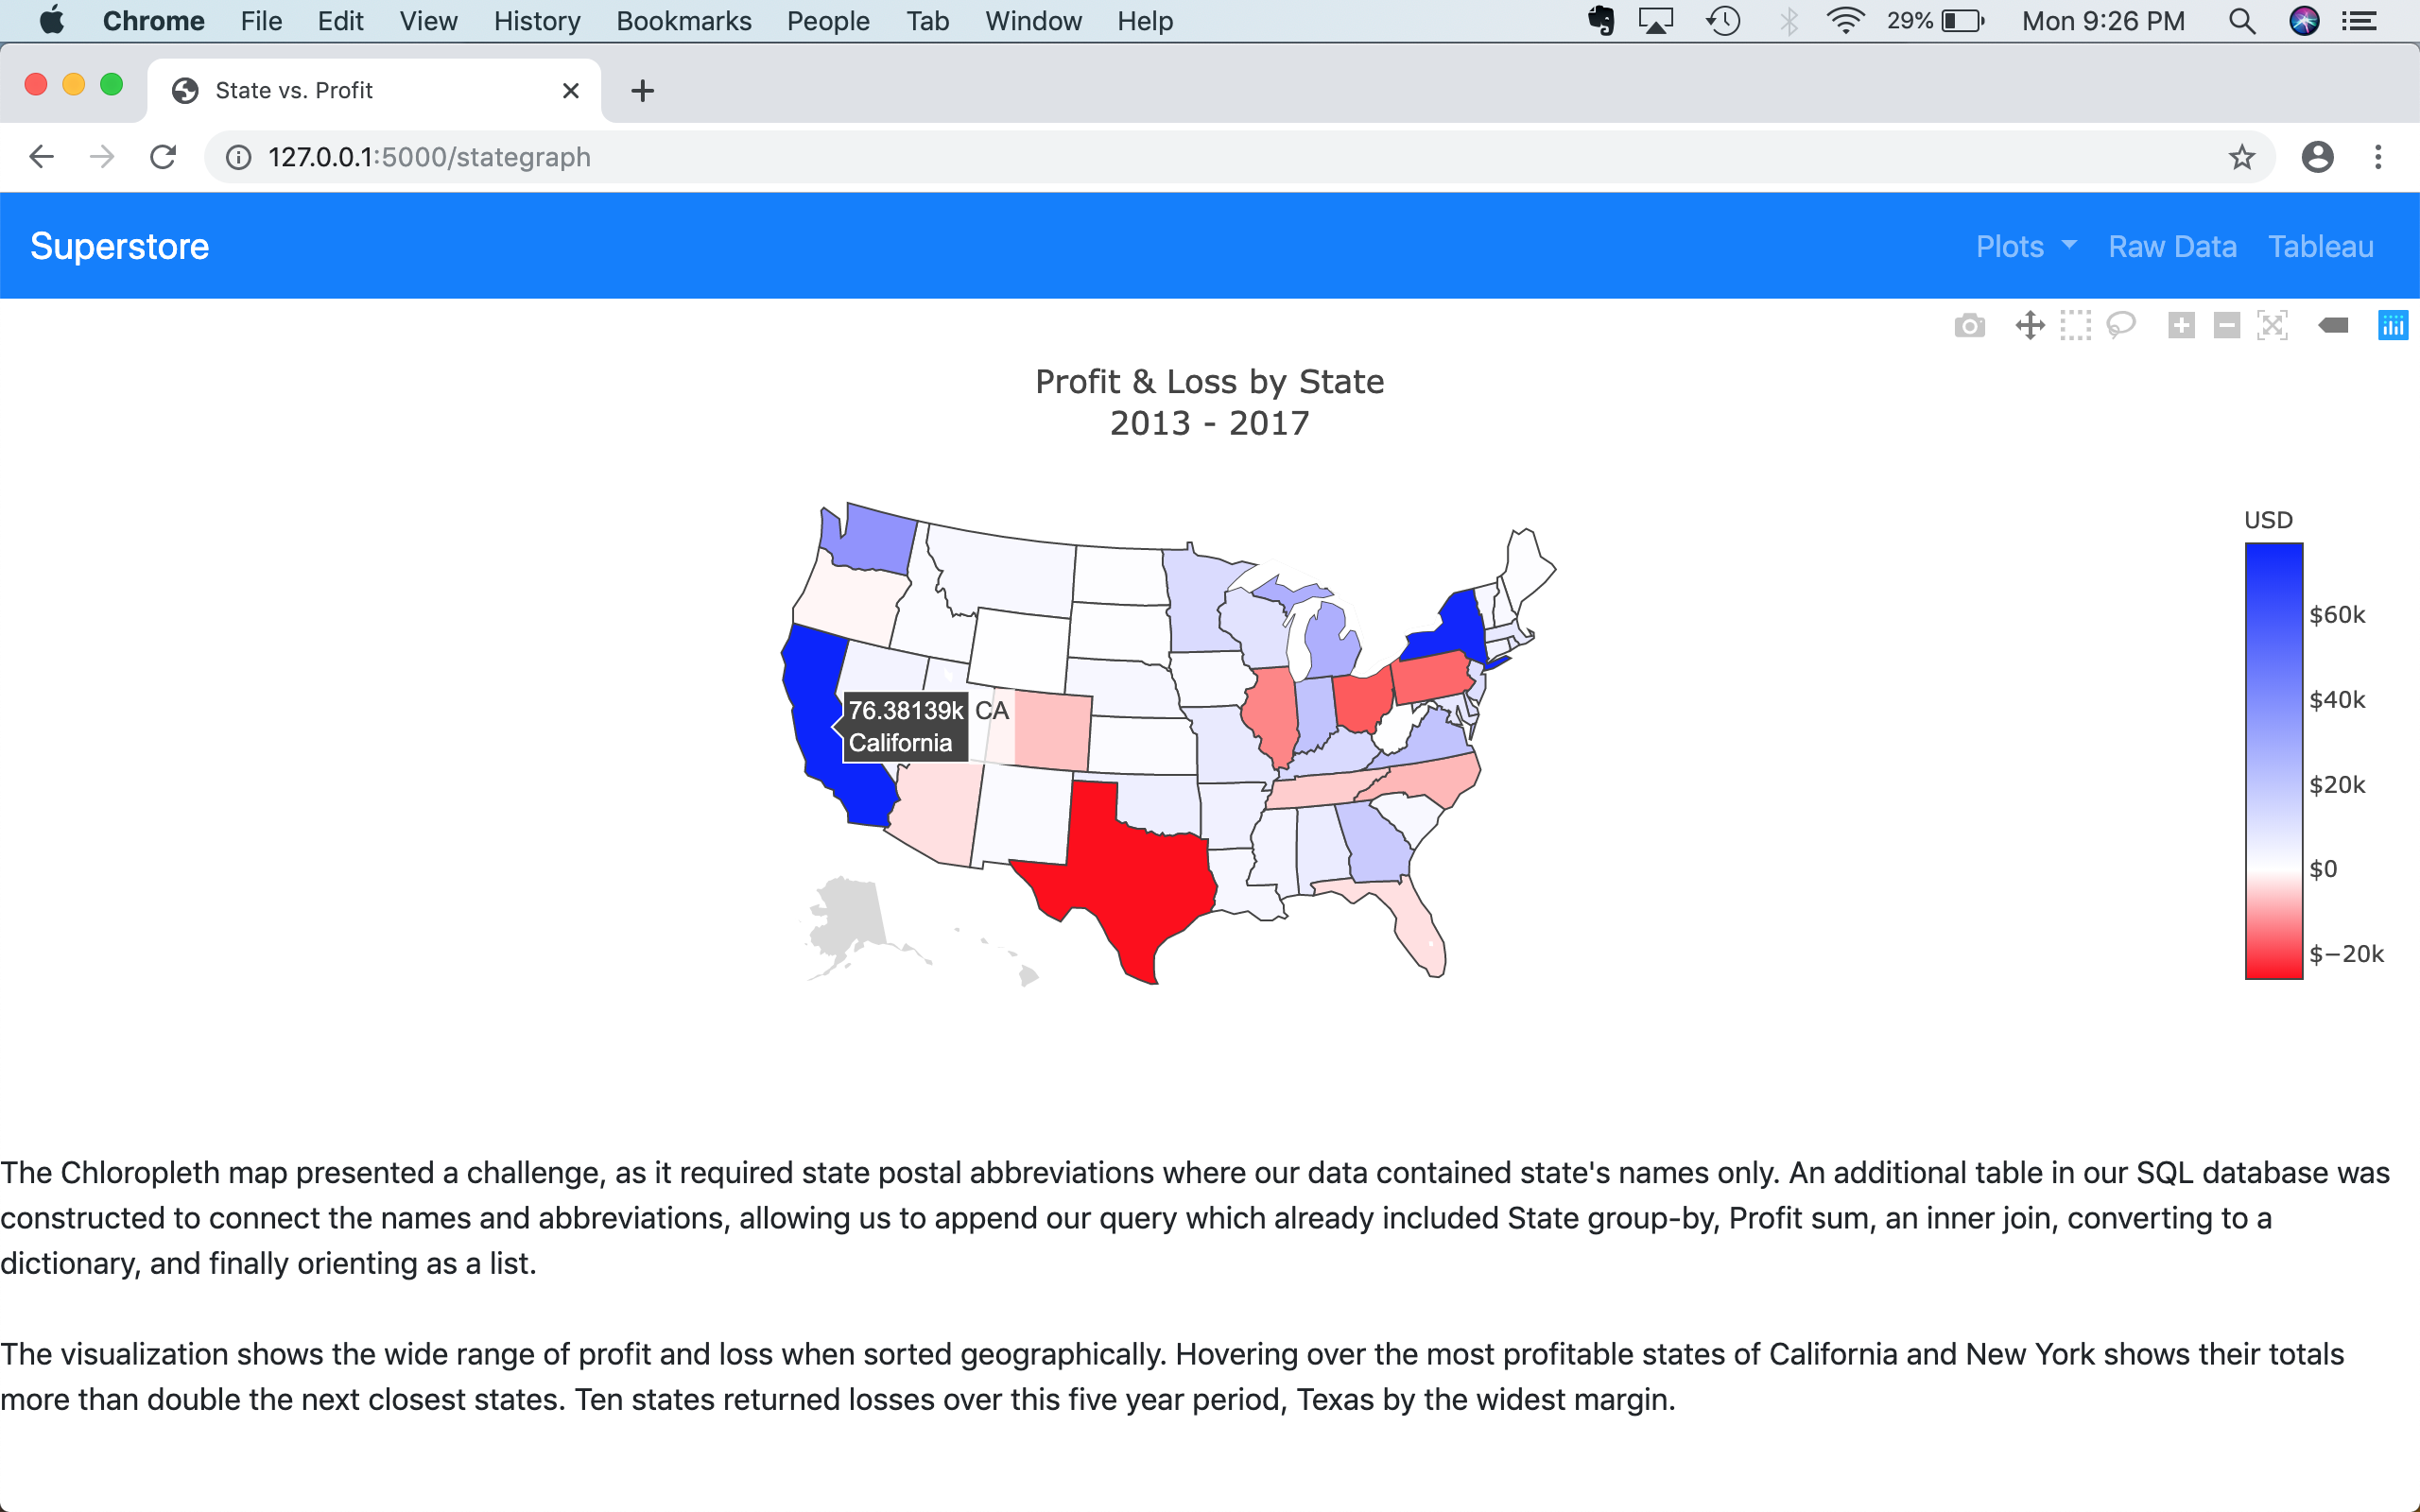Bookmark this page with star icon
This screenshot has height=1512, width=2420.
[x=2241, y=157]
